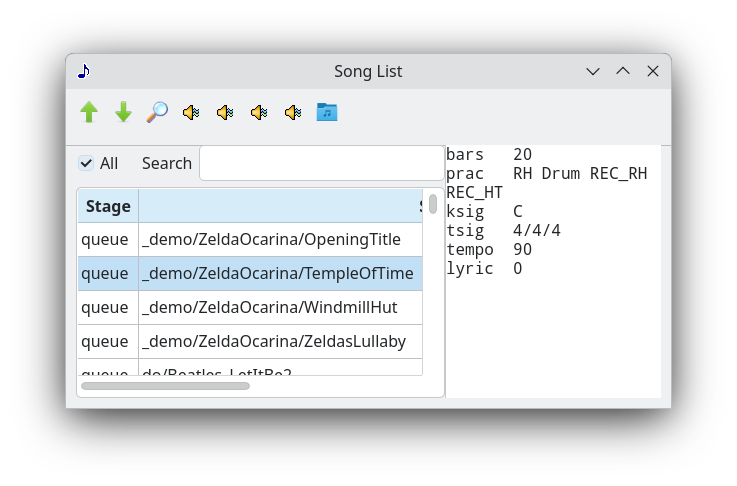Image resolution: width=737 pixels, height=486 pixels.
Task: Click the magnifying glass search icon
Action: coord(157,112)
